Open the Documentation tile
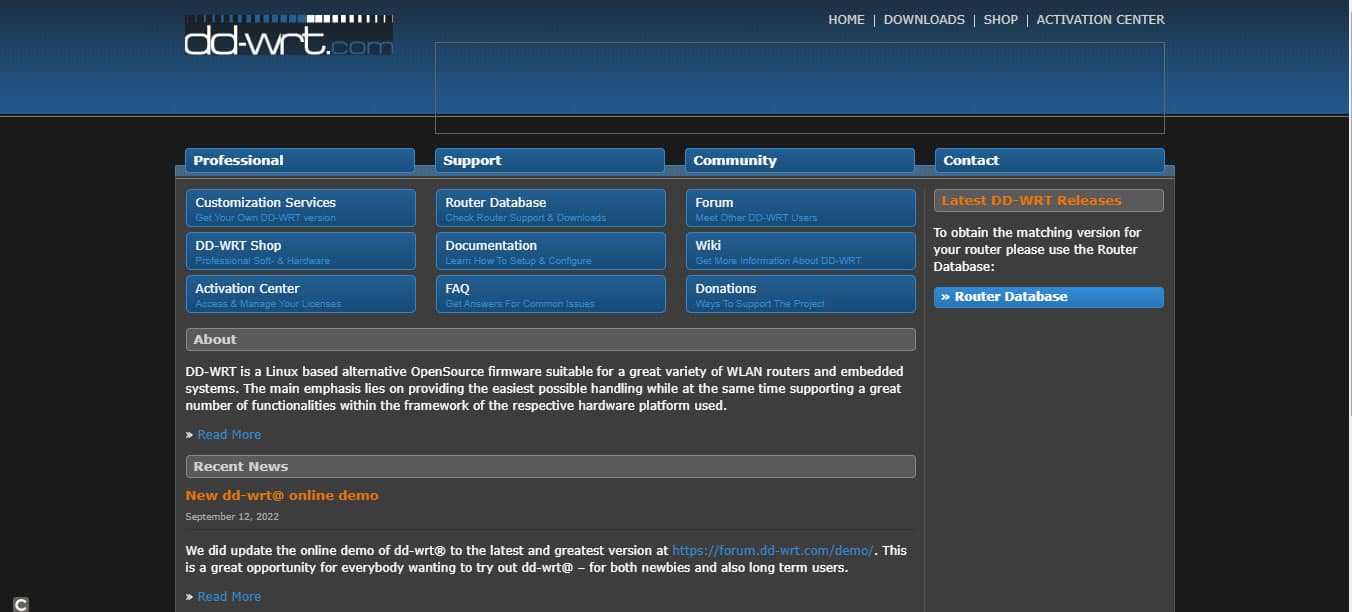Viewport: 1352px width, 612px height. [551, 251]
